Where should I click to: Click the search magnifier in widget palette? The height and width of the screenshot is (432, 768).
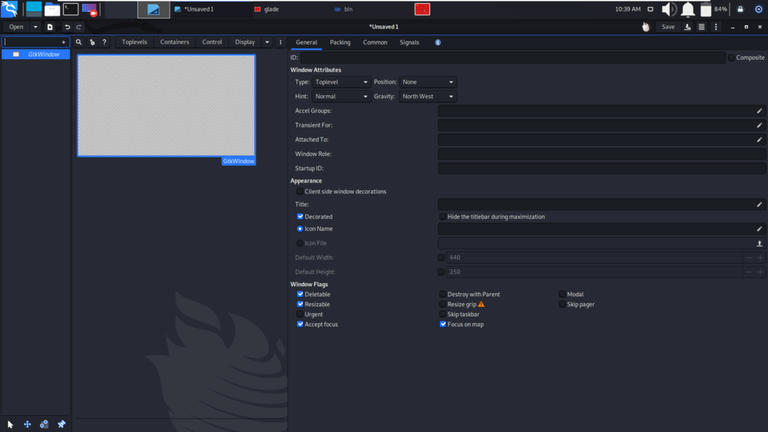click(78, 42)
